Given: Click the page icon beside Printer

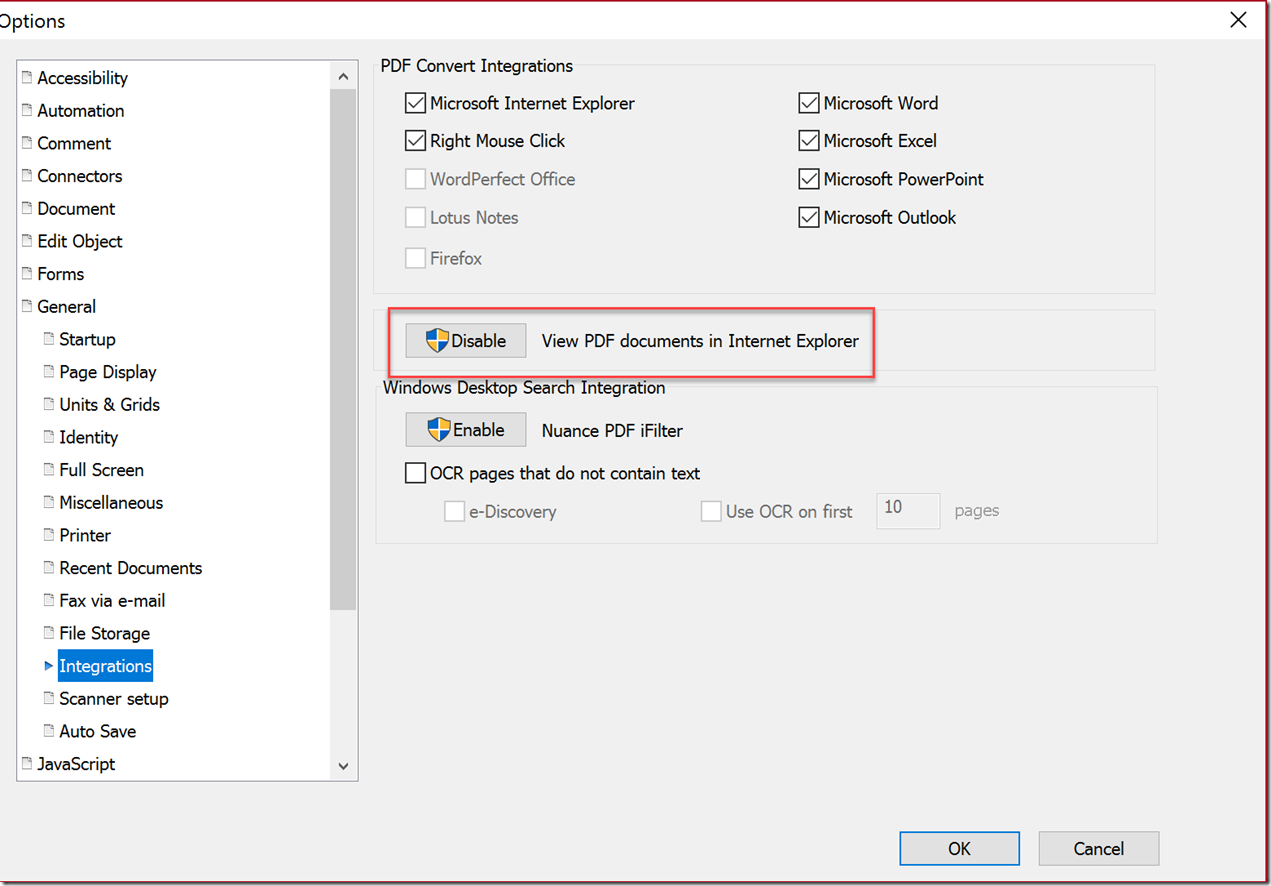Looking at the screenshot, I should pyautogui.click(x=49, y=535).
